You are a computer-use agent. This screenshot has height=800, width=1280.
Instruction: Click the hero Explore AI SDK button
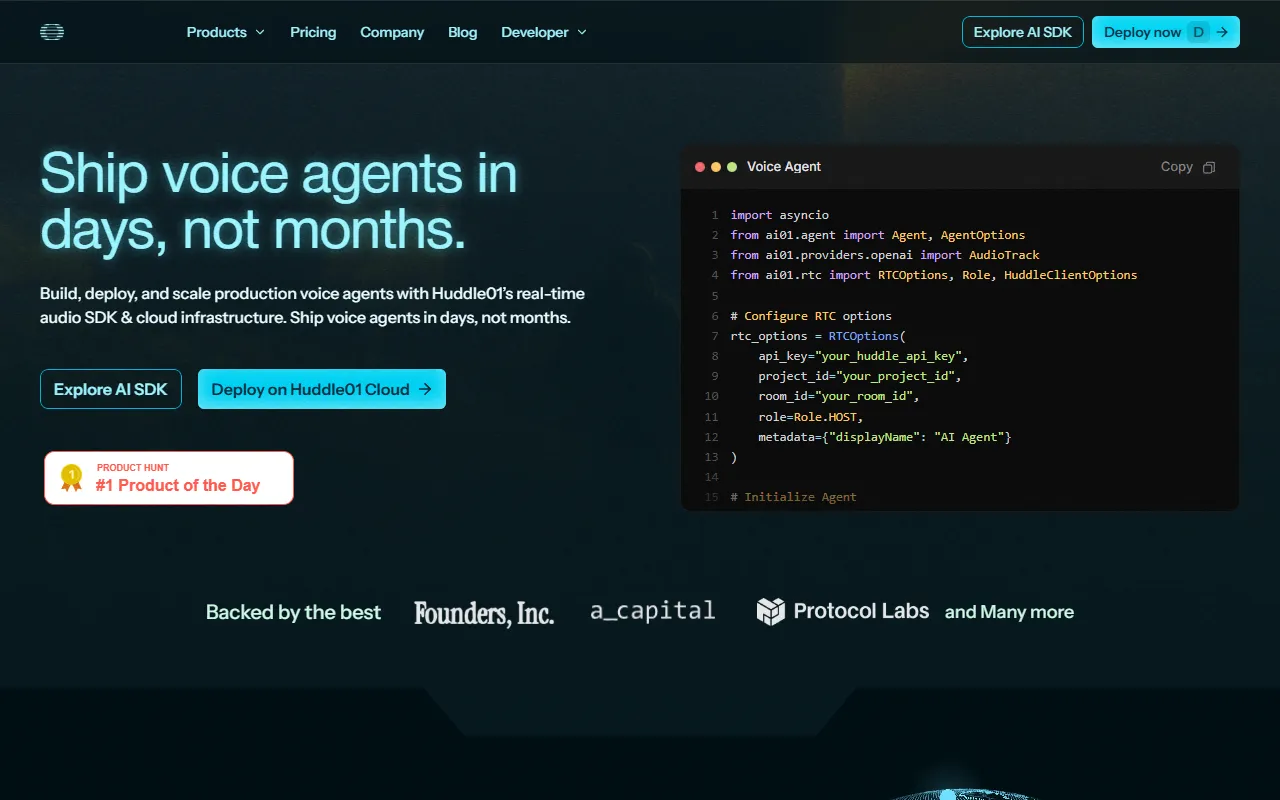pos(111,389)
